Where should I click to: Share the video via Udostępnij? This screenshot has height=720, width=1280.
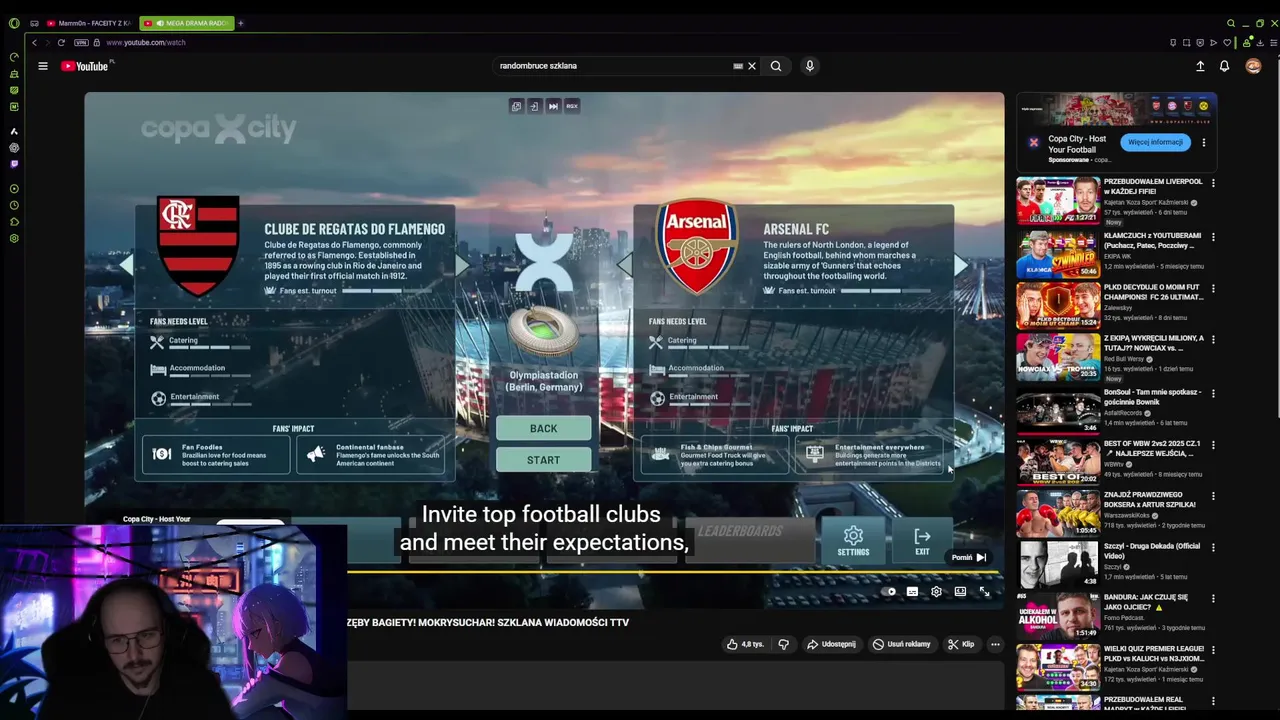[831, 645]
